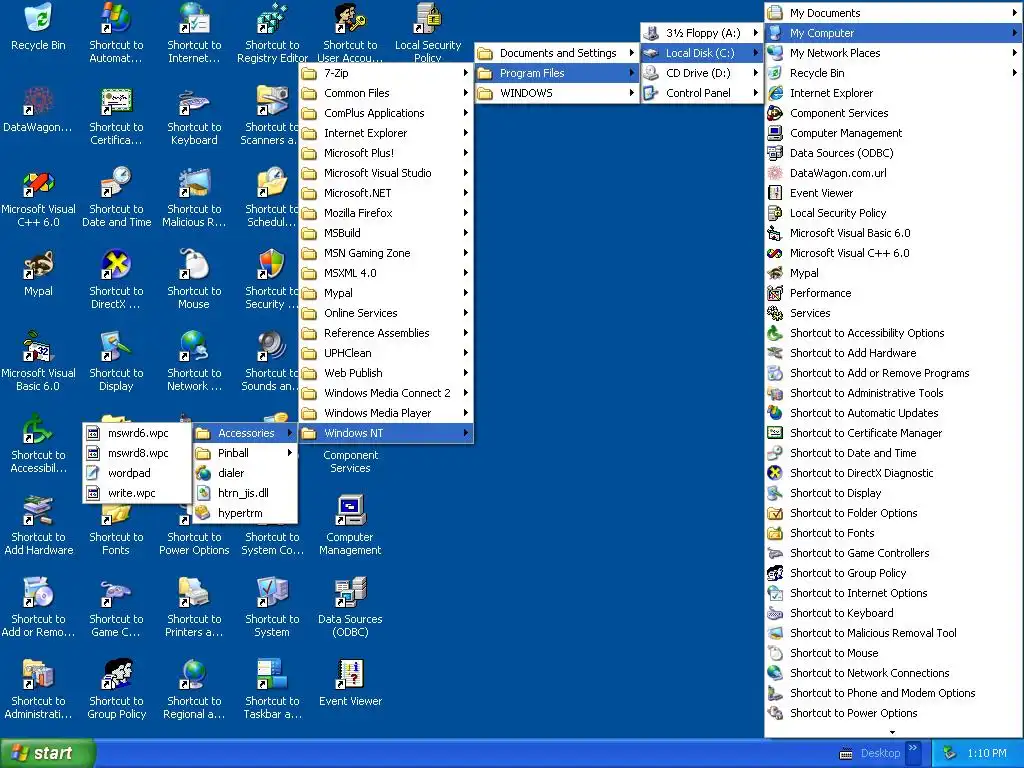Select wordpad in Accessories menu
Image resolution: width=1024 pixels, height=768 pixels.
click(137, 473)
